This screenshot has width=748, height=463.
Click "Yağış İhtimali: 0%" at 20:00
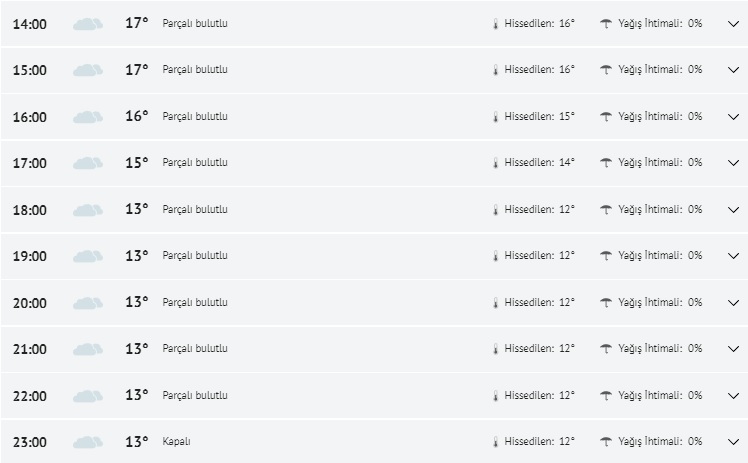[660, 303]
